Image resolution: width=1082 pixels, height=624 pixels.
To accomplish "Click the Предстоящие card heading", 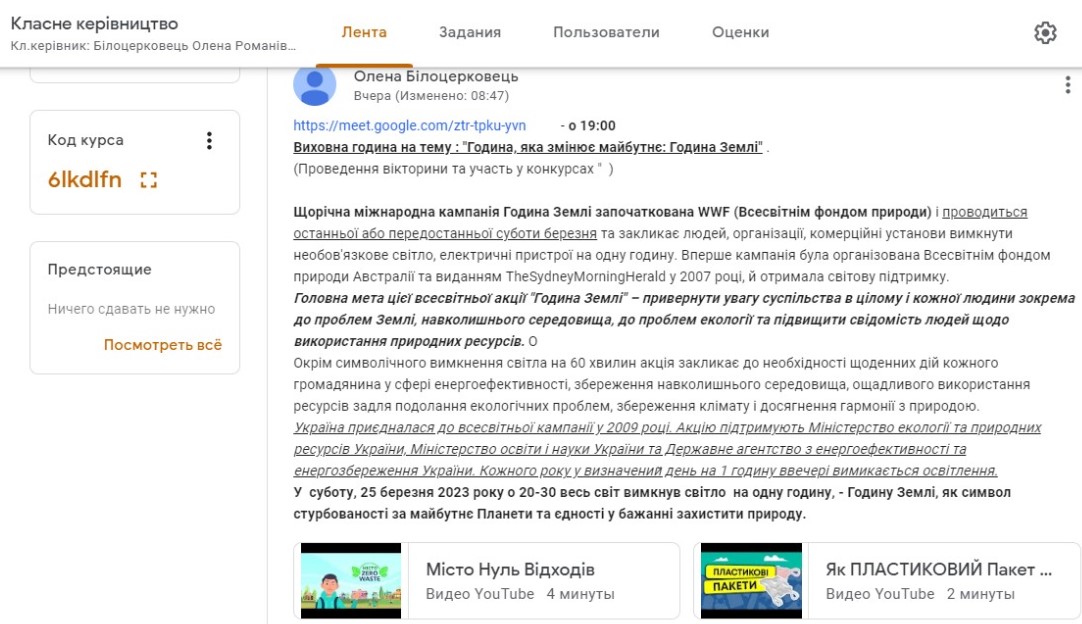I will [100, 270].
